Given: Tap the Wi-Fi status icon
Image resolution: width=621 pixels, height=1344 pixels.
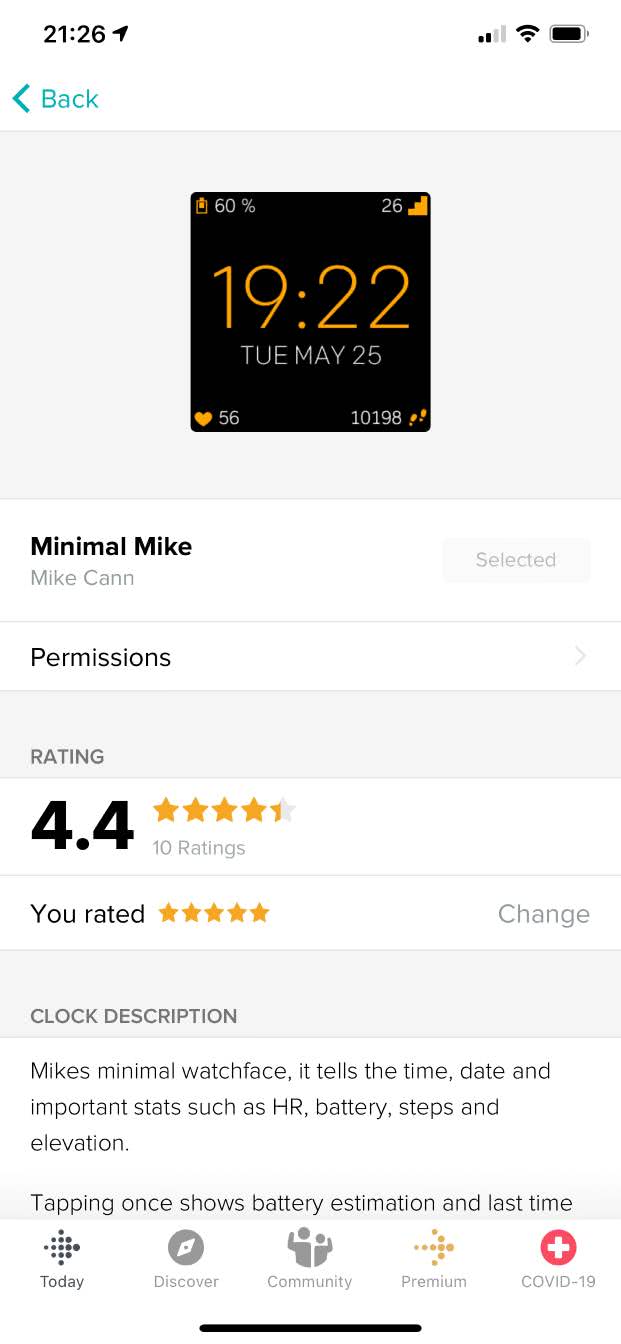Looking at the screenshot, I should coord(526,35).
